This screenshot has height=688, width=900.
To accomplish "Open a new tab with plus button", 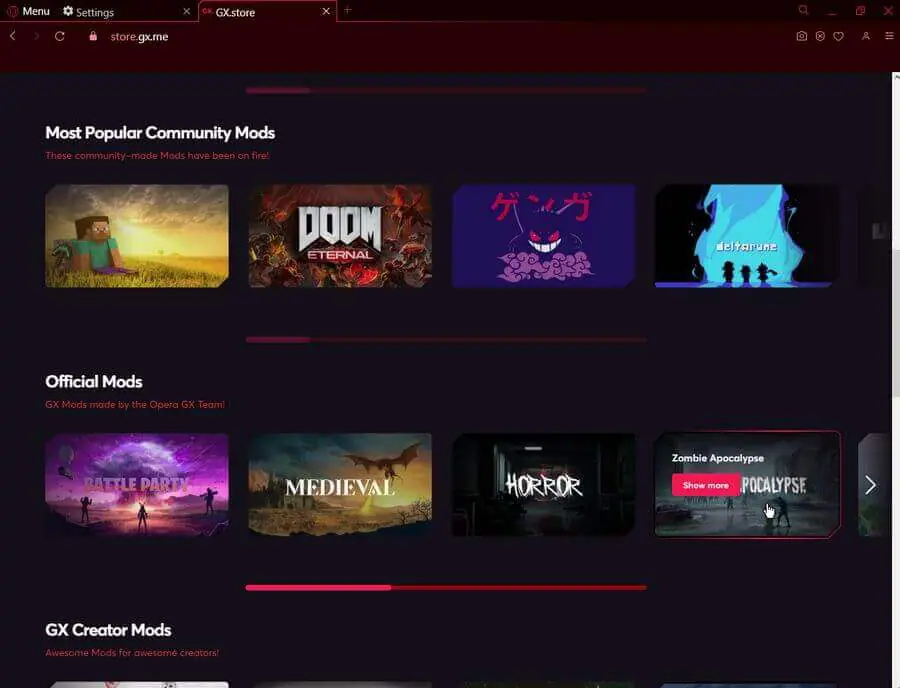I will tap(347, 10).
